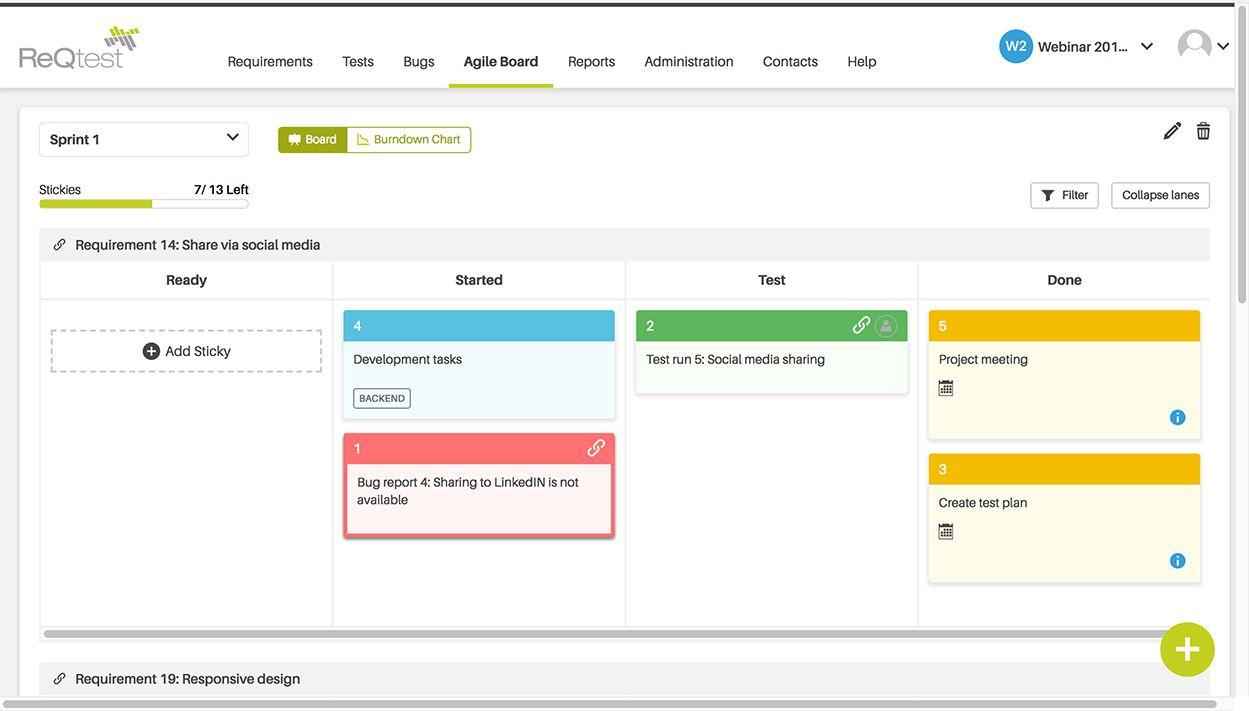Open the Requirements menu

coord(270,62)
